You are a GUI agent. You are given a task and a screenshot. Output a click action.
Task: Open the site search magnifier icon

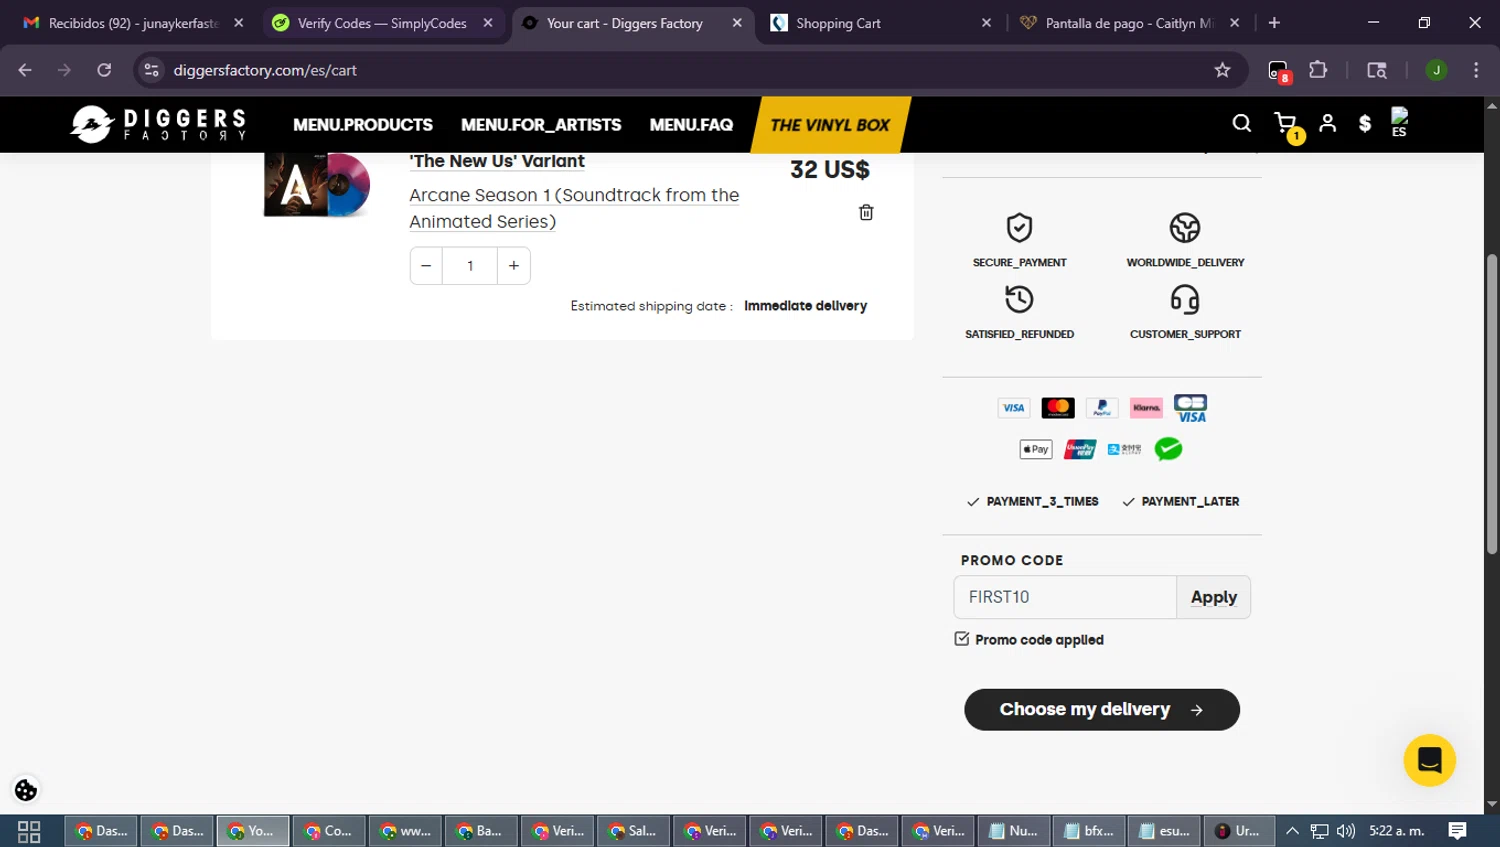coord(1242,123)
